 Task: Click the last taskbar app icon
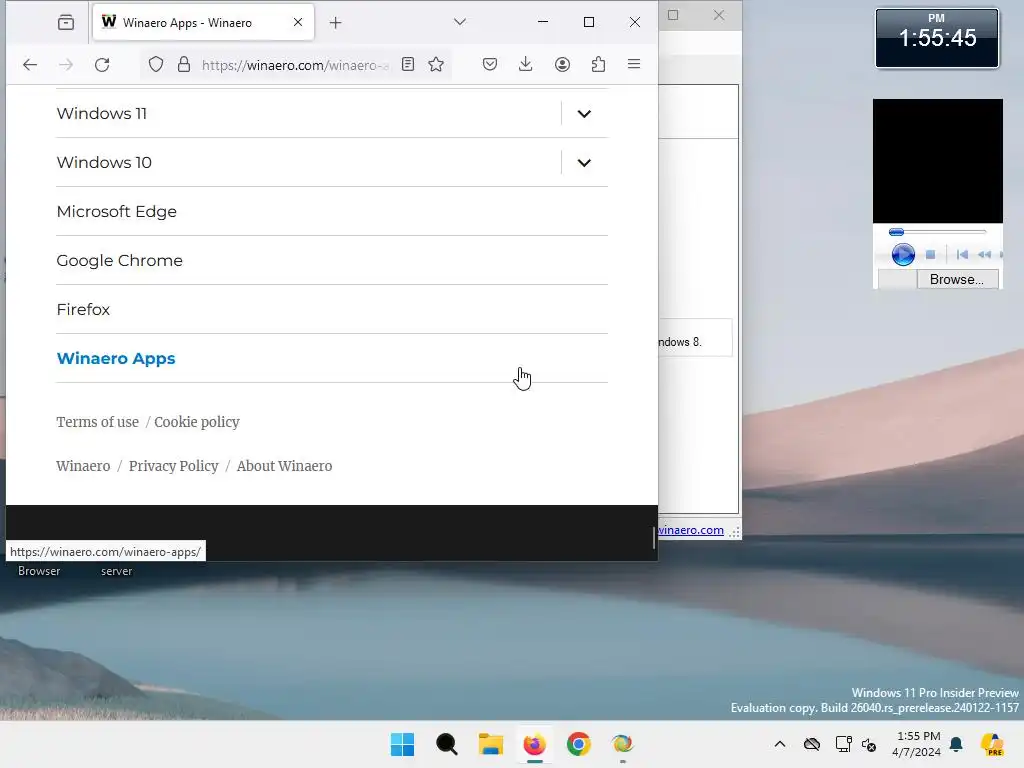pyautogui.click(x=622, y=744)
